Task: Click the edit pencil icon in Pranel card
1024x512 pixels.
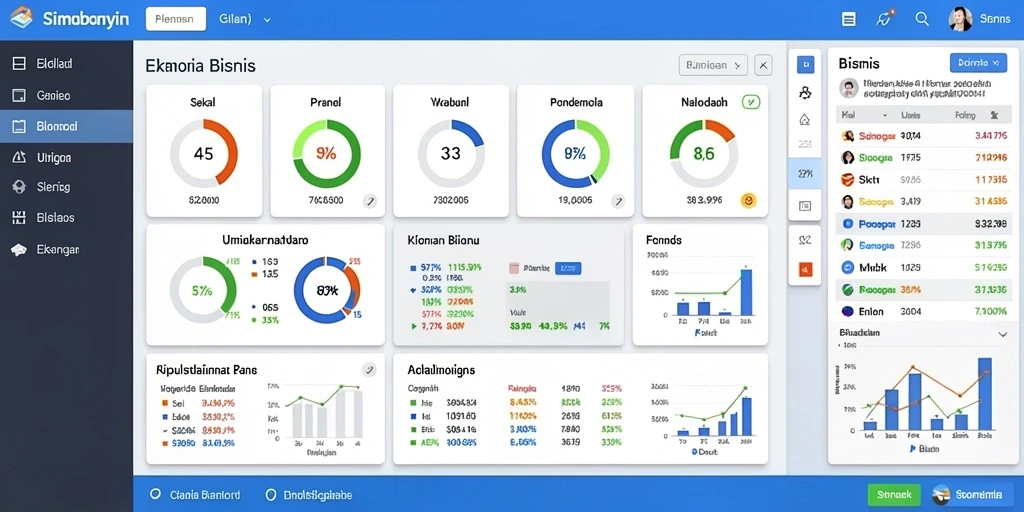Action: (x=370, y=200)
